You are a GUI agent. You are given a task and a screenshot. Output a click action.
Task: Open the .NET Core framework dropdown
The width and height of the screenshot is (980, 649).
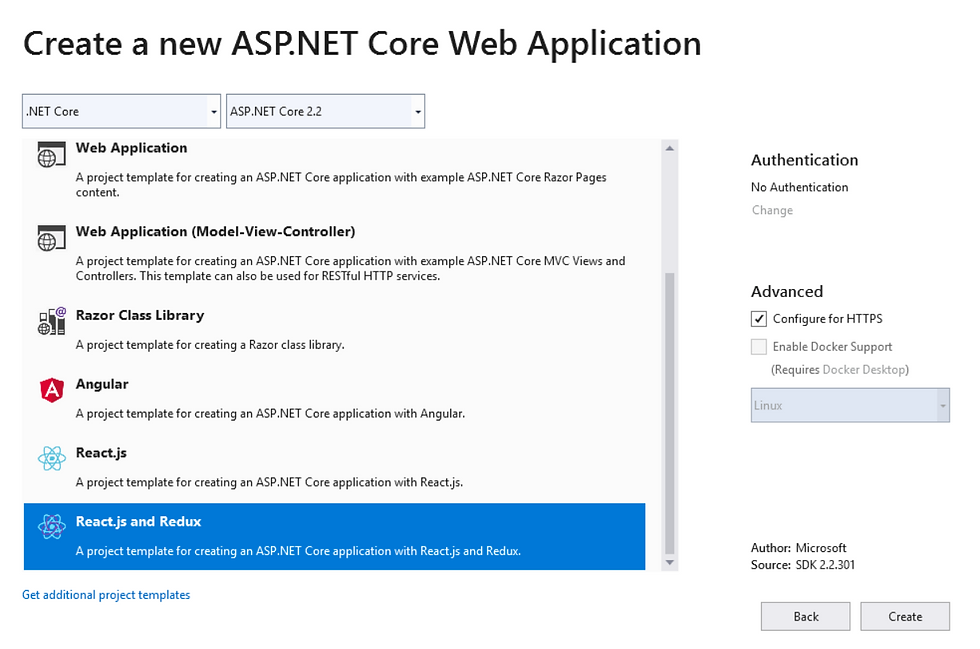(x=121, y=111)
